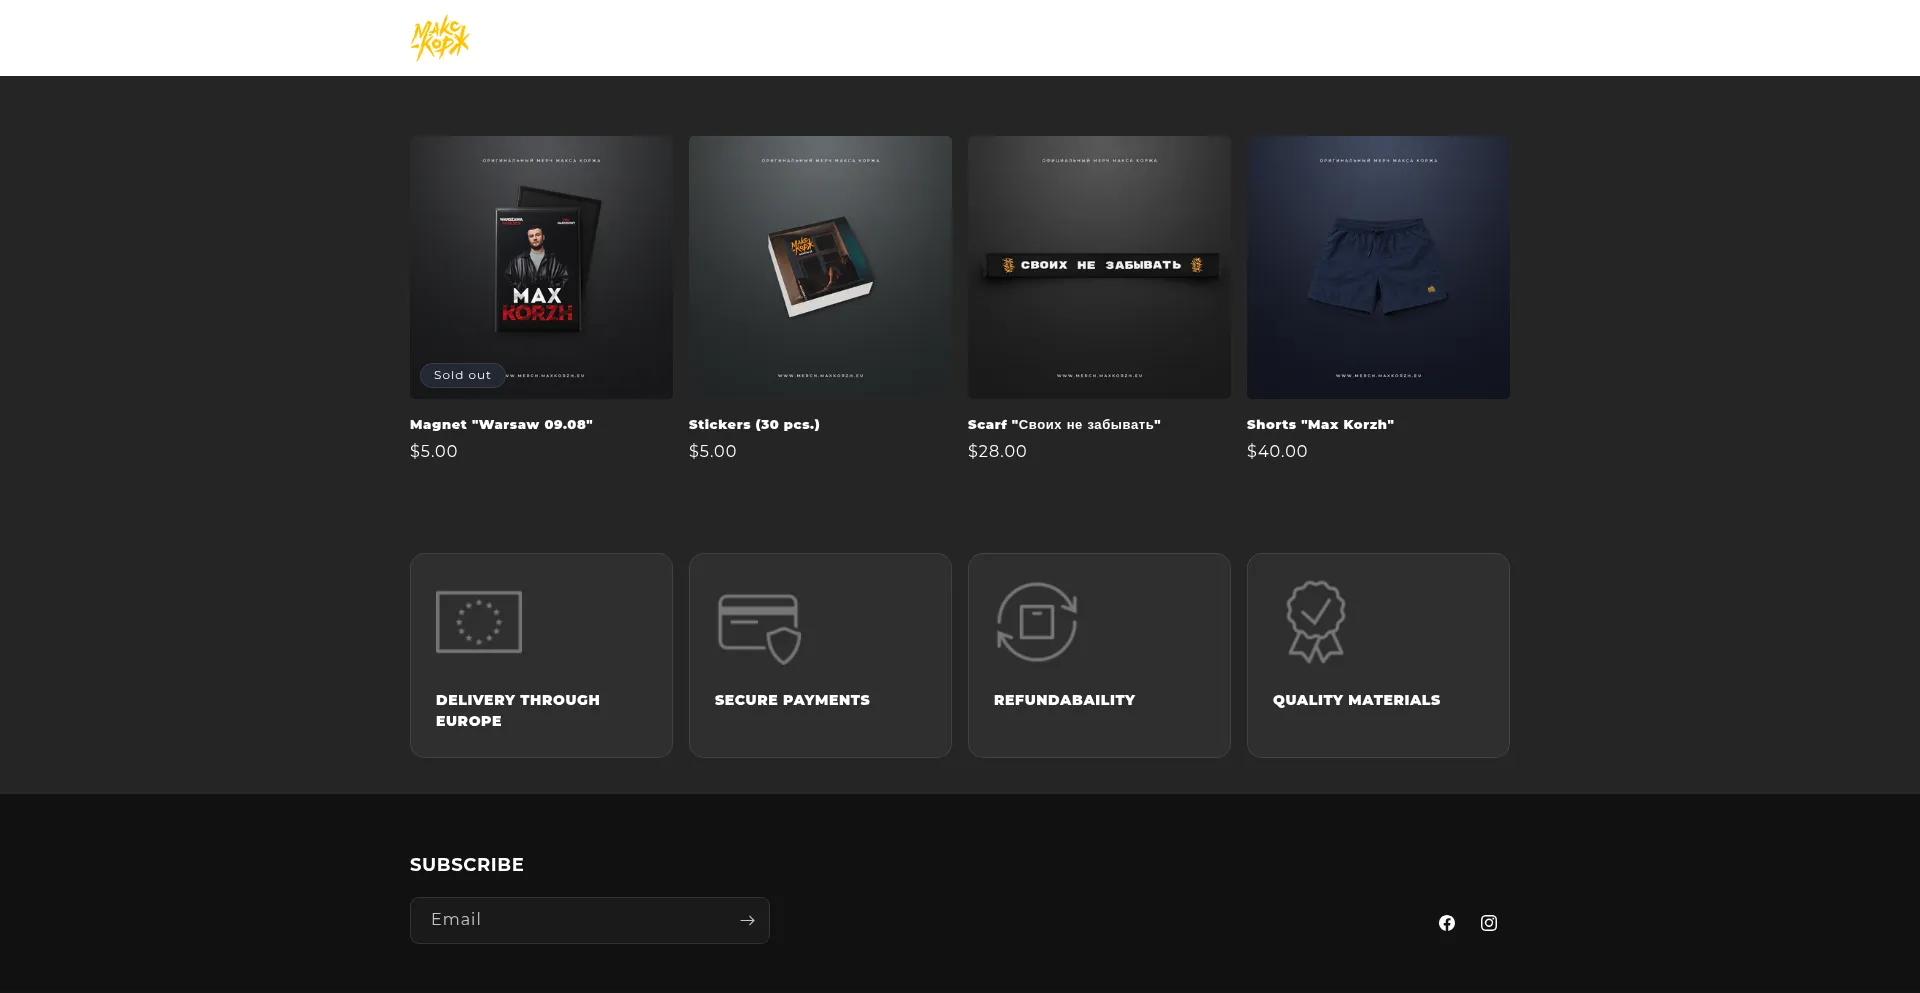Click the $5.00 price under Stickers

click(713, 451)
